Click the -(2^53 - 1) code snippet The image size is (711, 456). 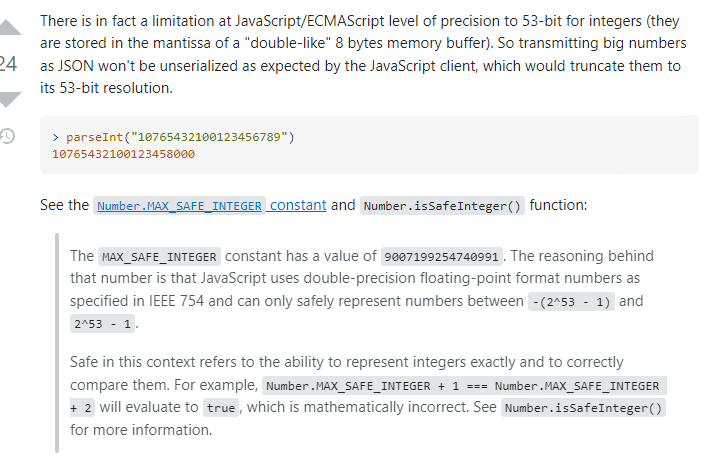[571, 301]
